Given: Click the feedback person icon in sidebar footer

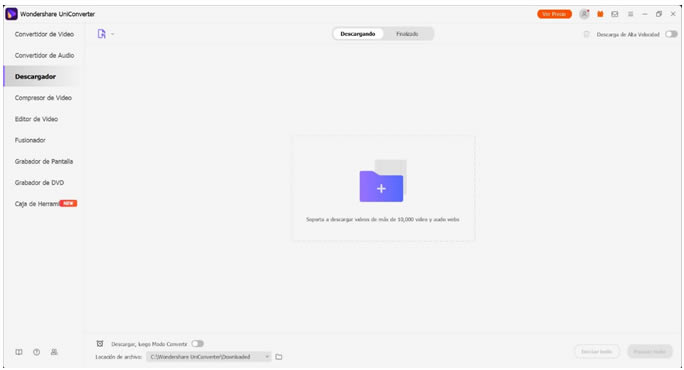Looking at the screenshot, I should [54, 352].
